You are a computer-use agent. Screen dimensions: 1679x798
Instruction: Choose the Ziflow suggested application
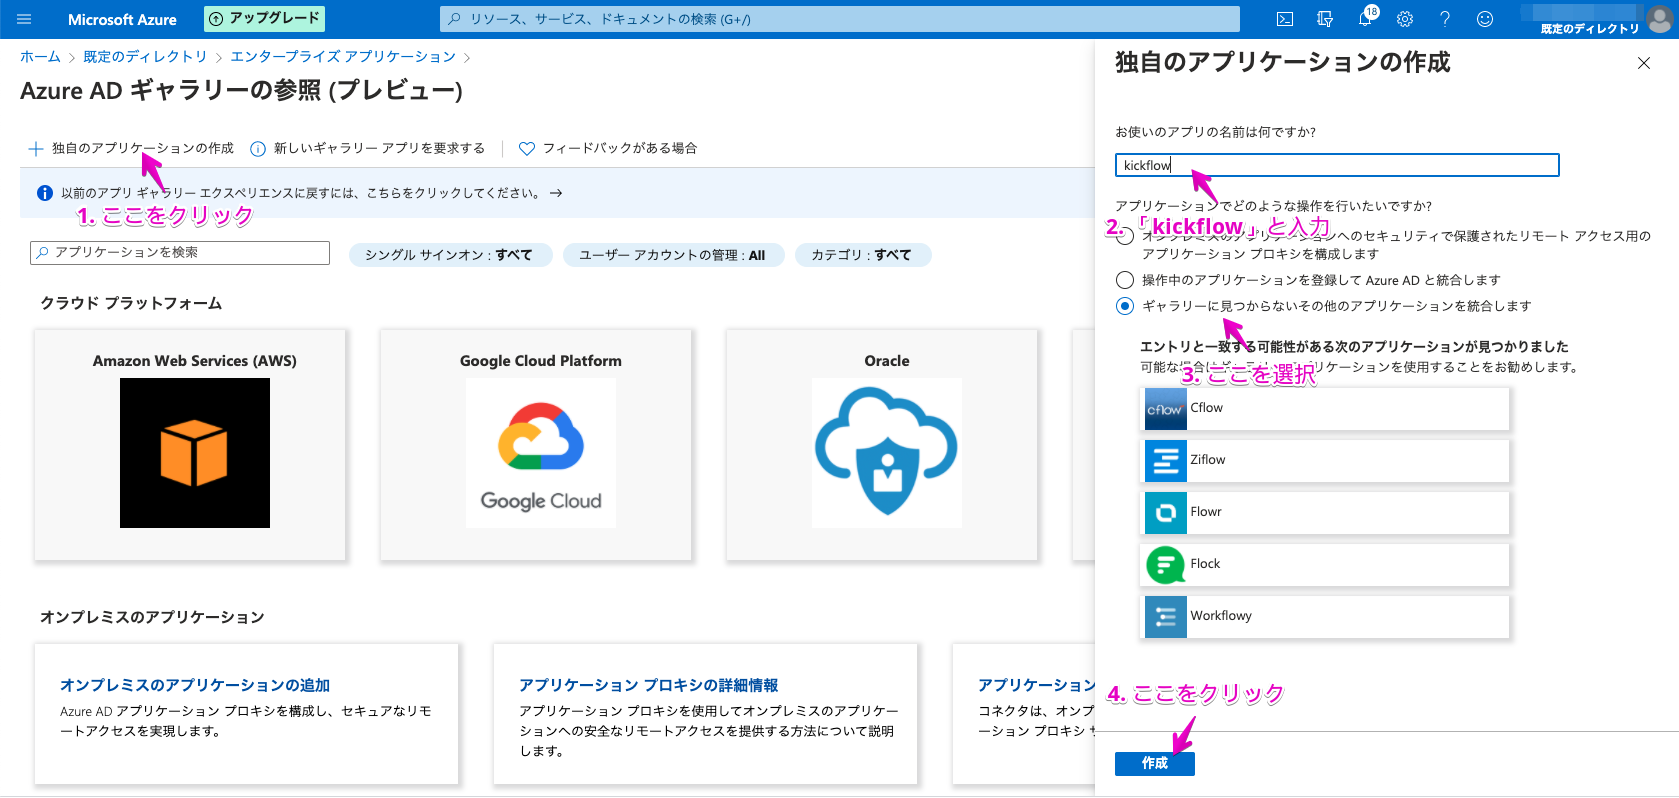click(x=1325, y=461)
